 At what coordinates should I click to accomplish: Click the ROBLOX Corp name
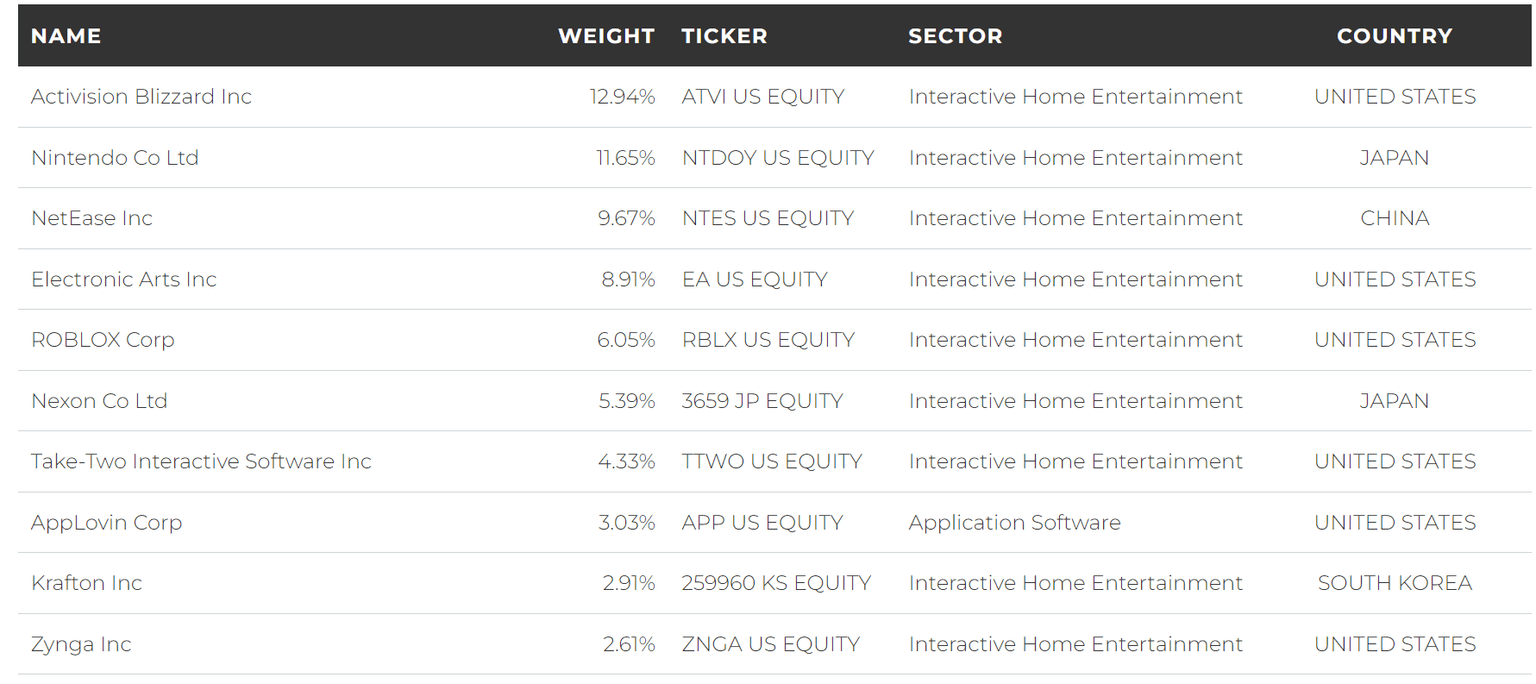click(103, 340)
